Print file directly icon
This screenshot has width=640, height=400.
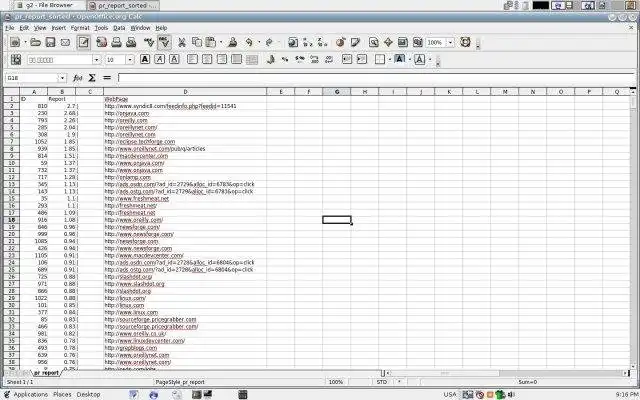[x=116, y=42]
